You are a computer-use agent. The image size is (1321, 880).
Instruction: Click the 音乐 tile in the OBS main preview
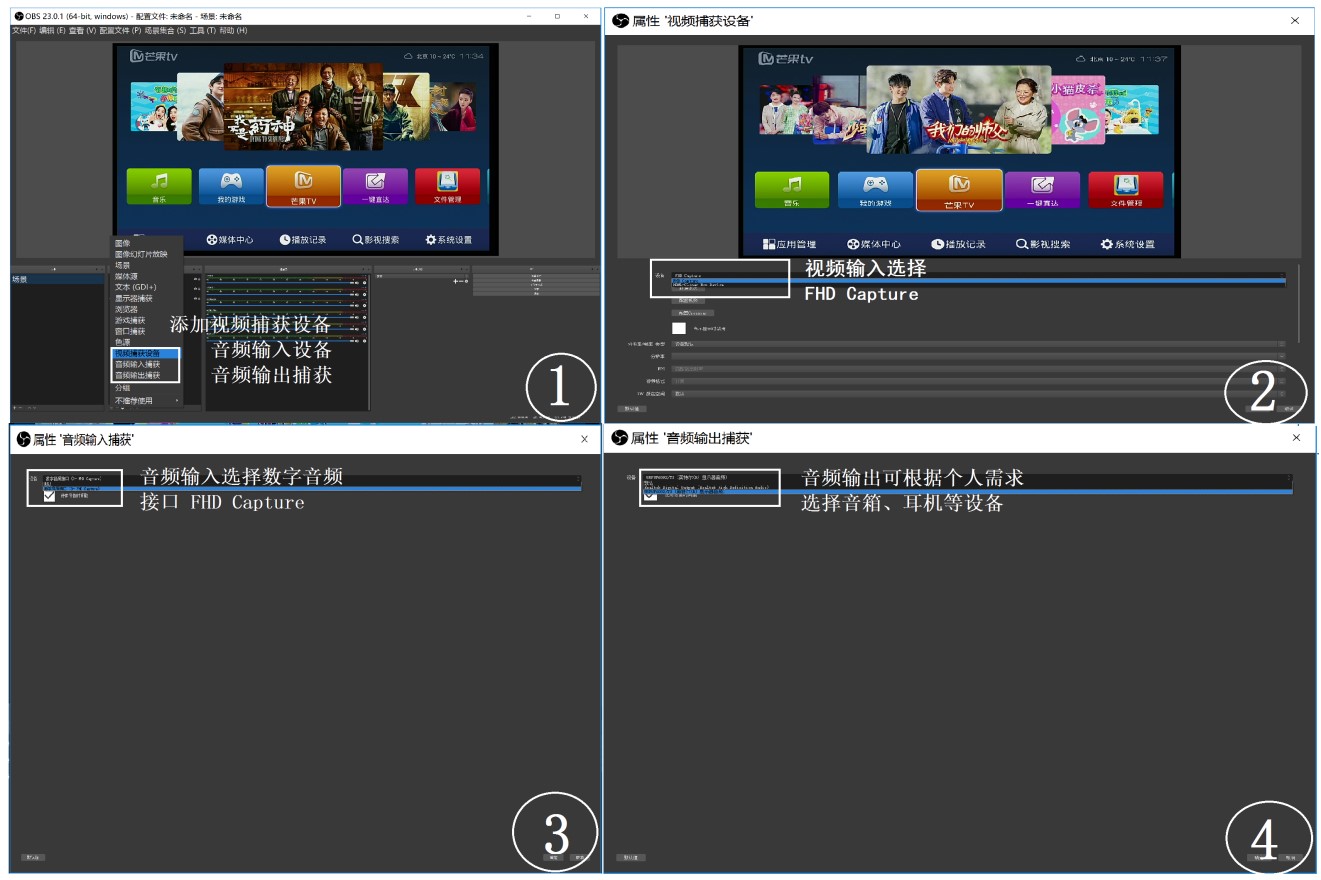click(157, 186)
